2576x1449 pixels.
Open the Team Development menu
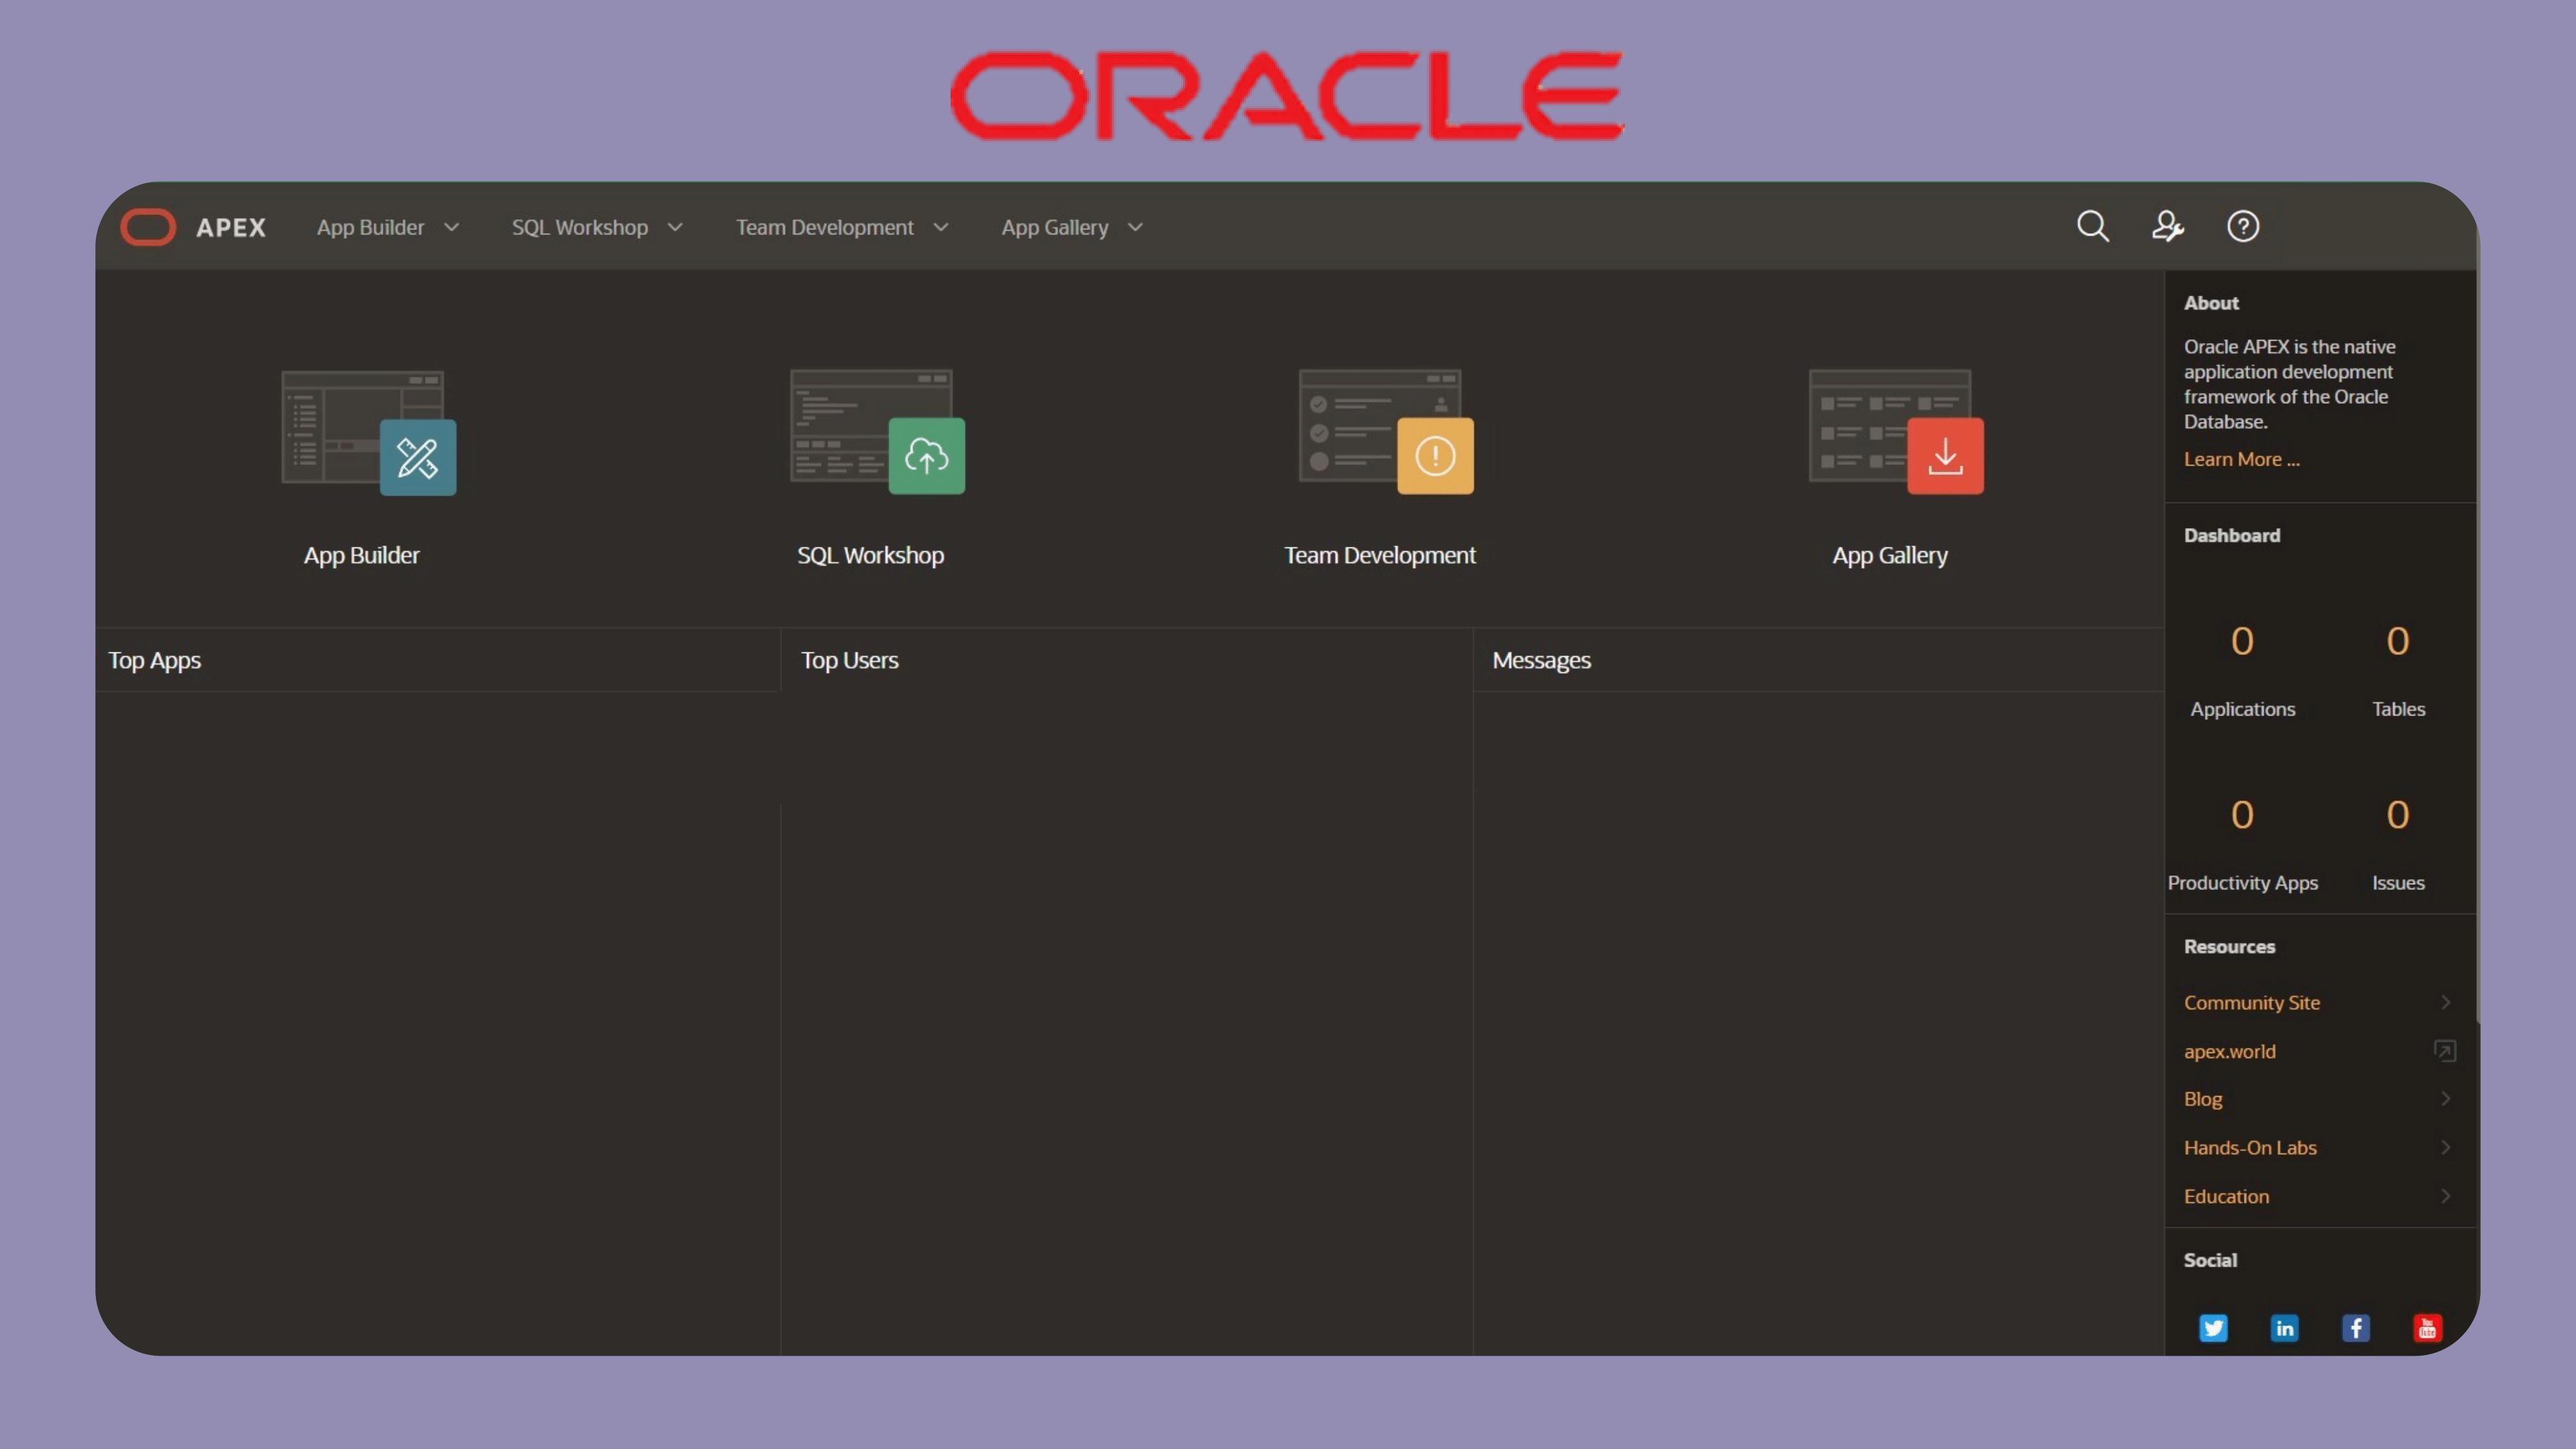825,228
